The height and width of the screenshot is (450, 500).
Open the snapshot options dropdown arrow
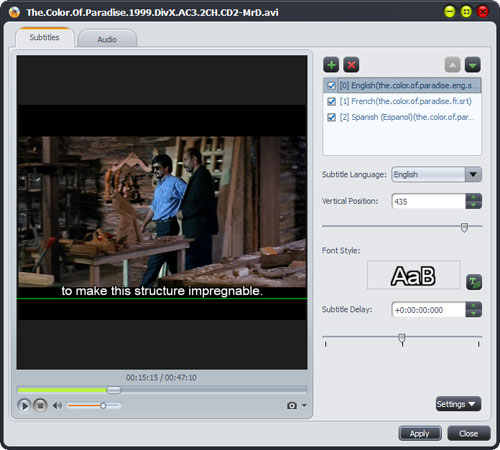(x=304, y=405)
